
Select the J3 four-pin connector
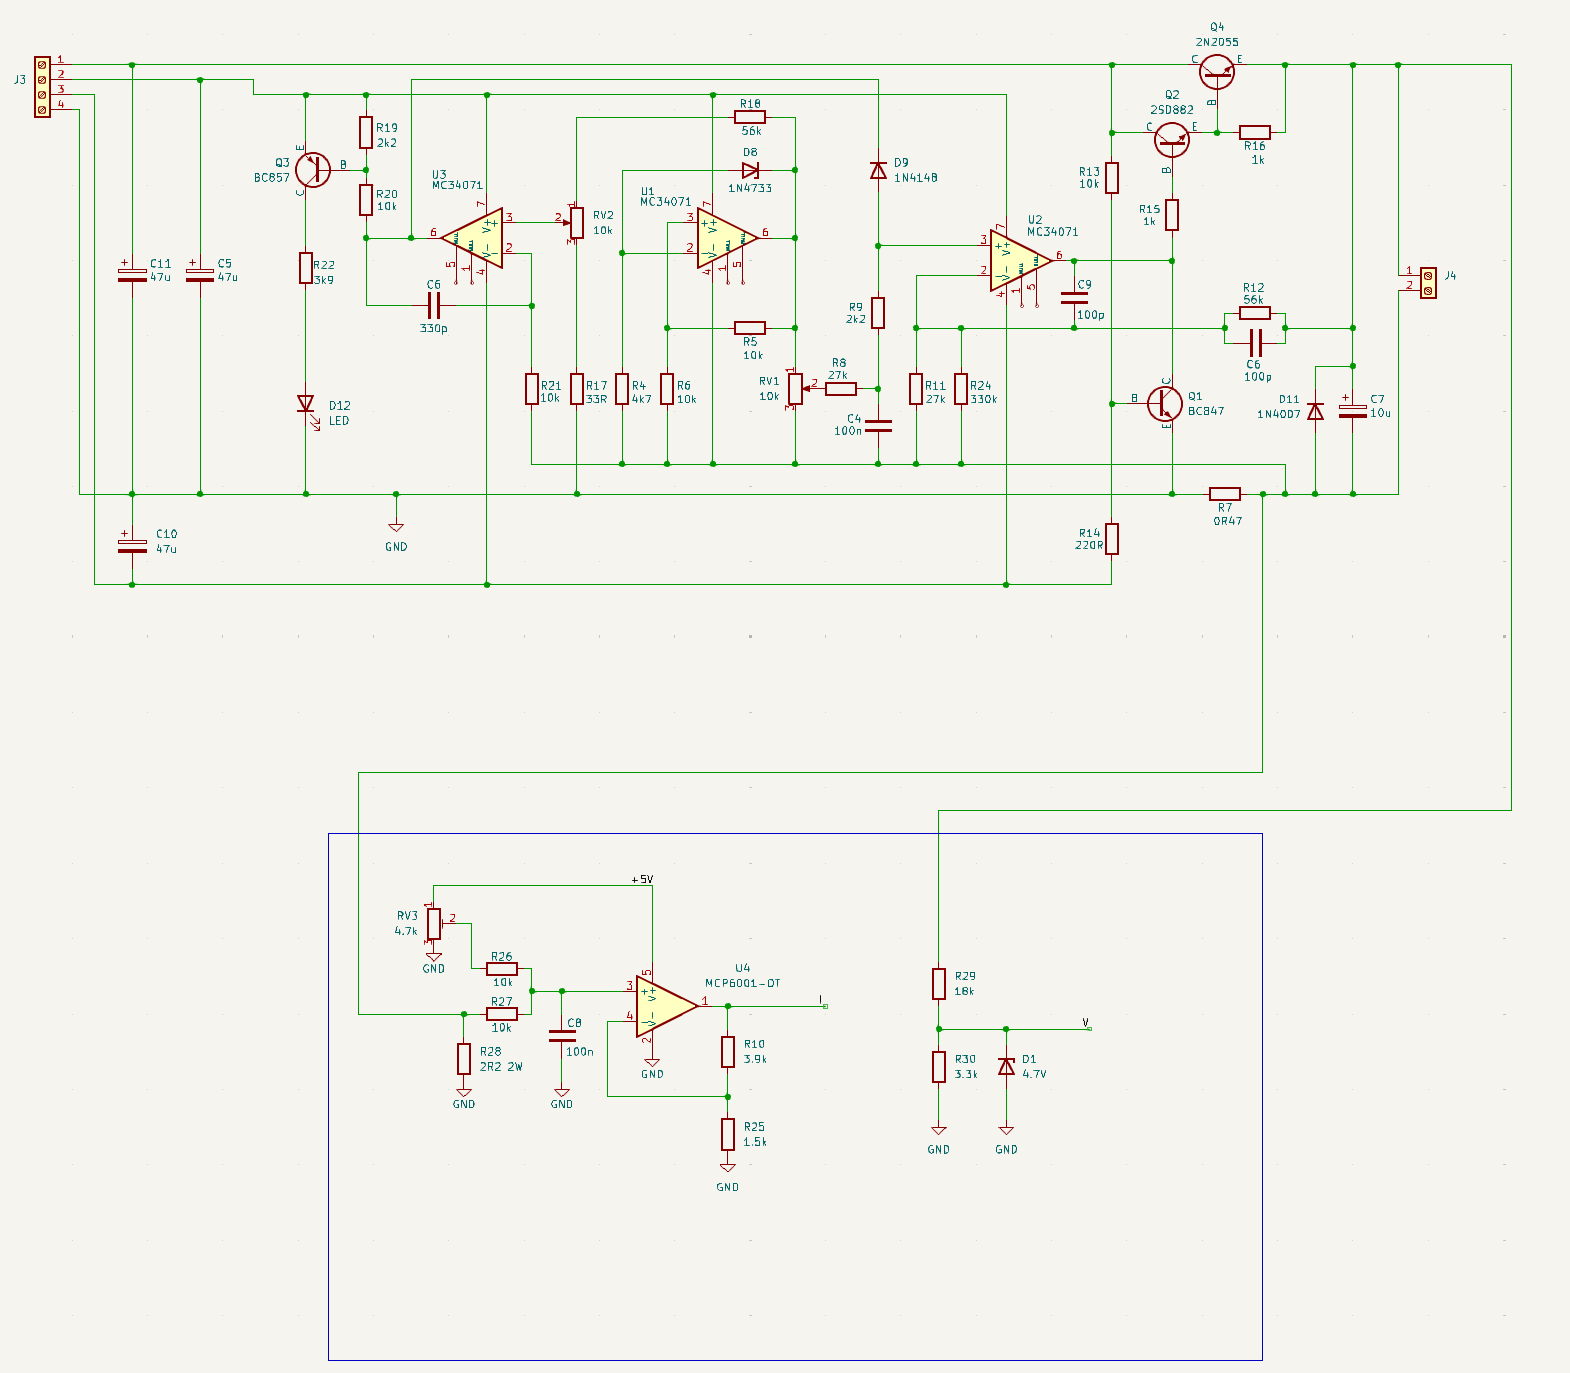[x=42, y=86]
